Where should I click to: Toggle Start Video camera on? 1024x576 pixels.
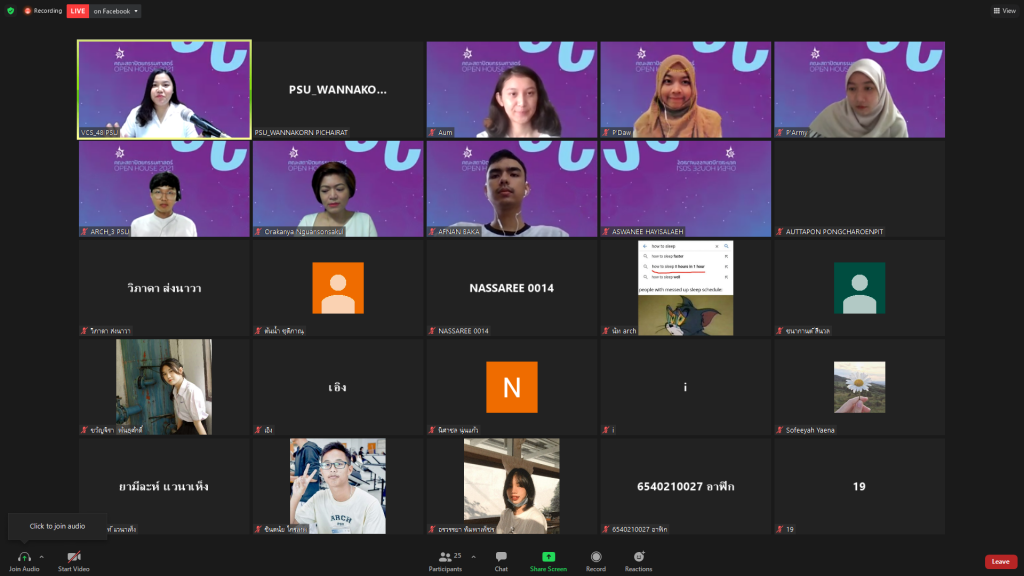73,557
